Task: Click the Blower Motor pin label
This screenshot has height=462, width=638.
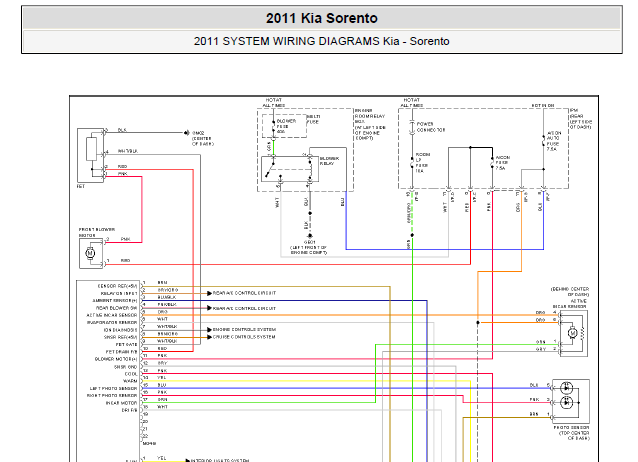Action: tap(115, 357)
